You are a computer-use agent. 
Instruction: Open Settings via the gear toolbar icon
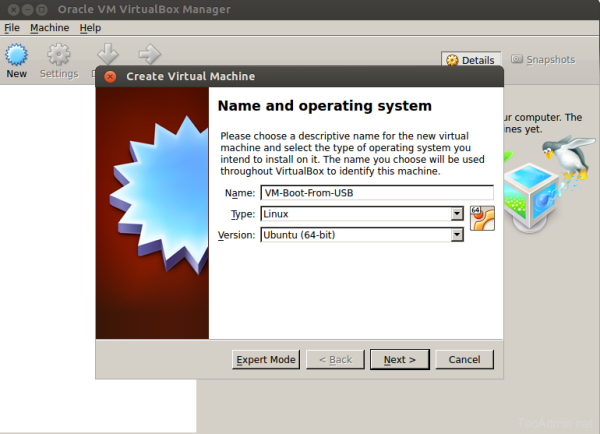click(59, 58)
